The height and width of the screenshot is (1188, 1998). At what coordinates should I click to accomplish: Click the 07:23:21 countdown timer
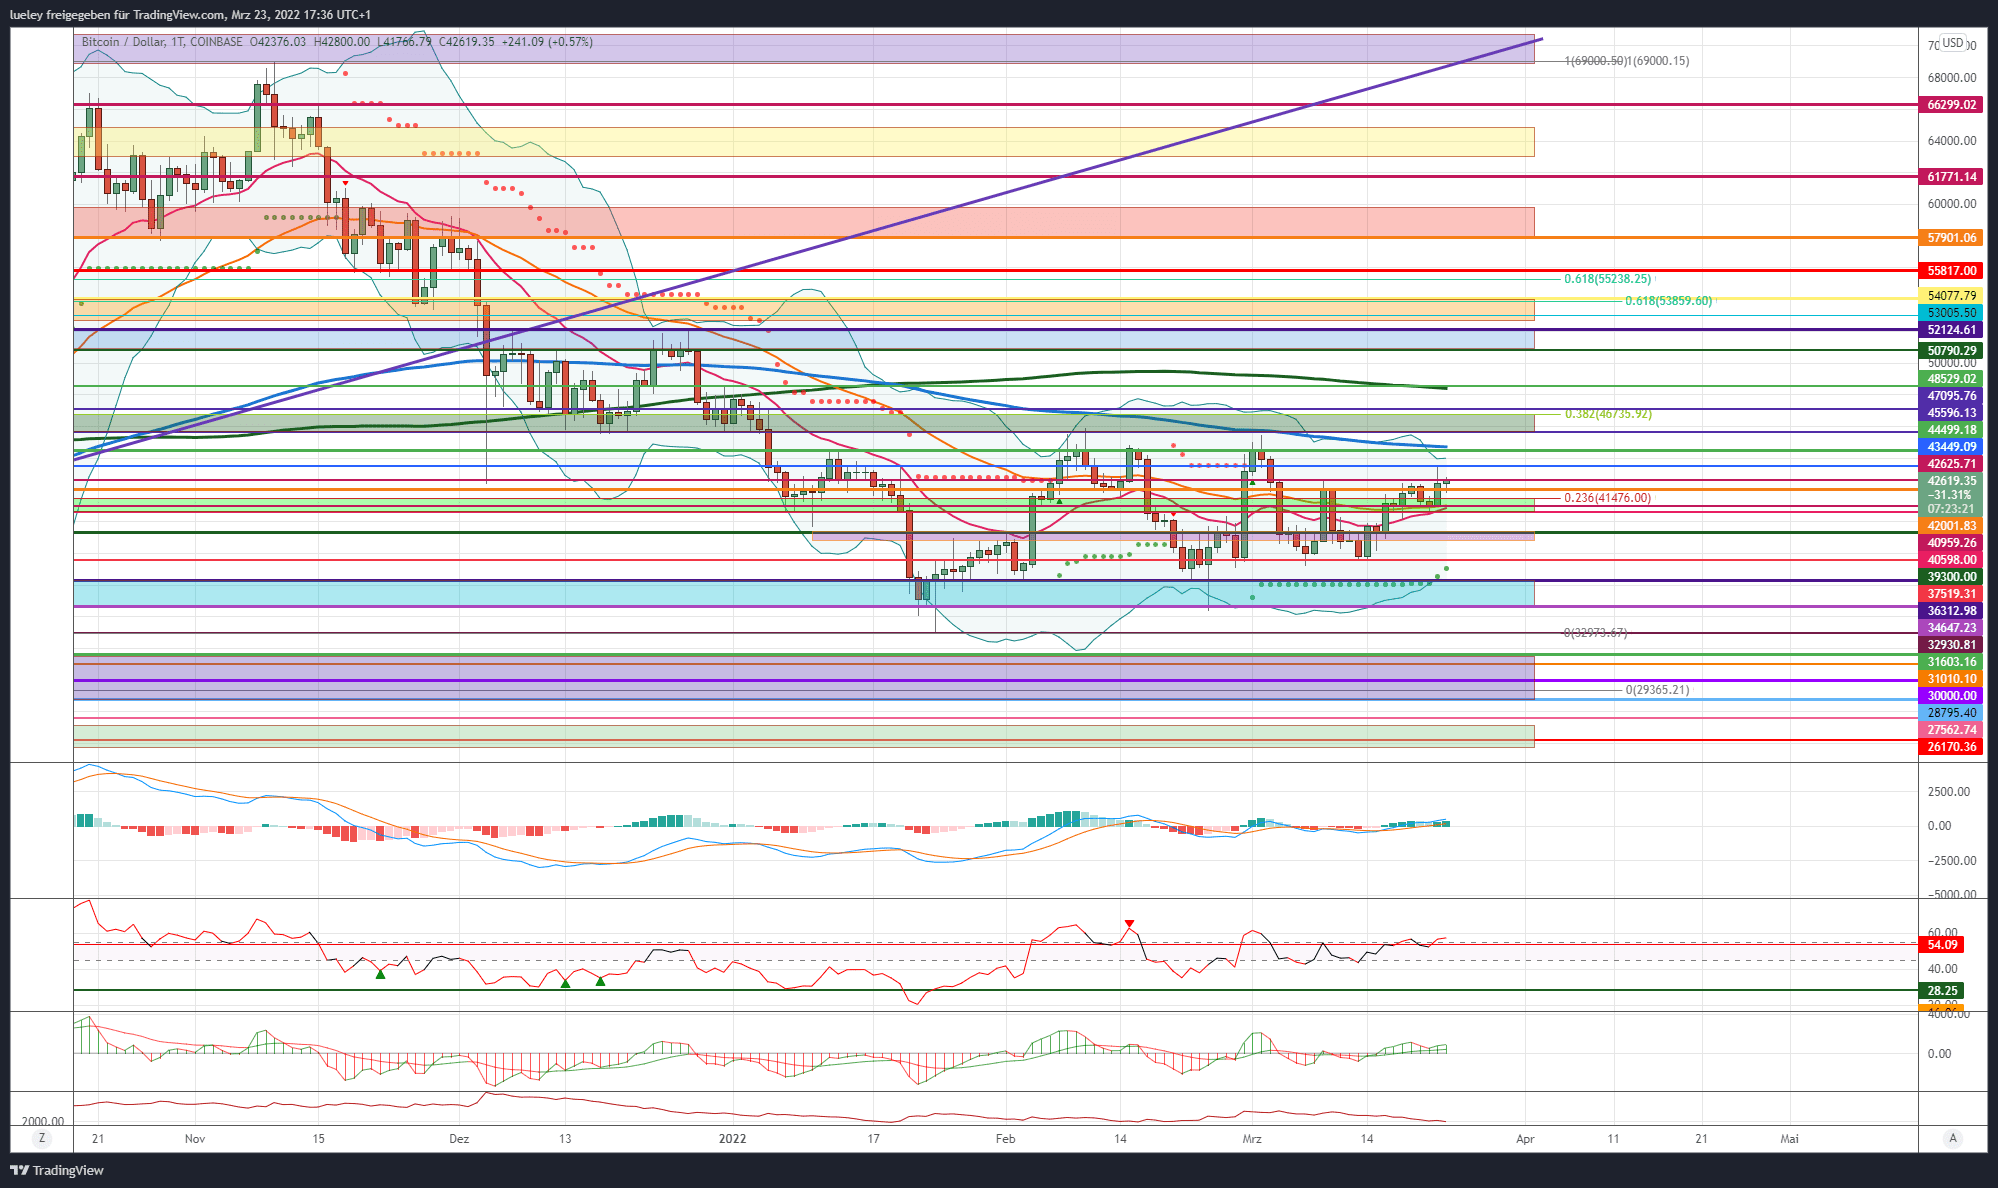pyautogui.click(x=1951, y=509)
